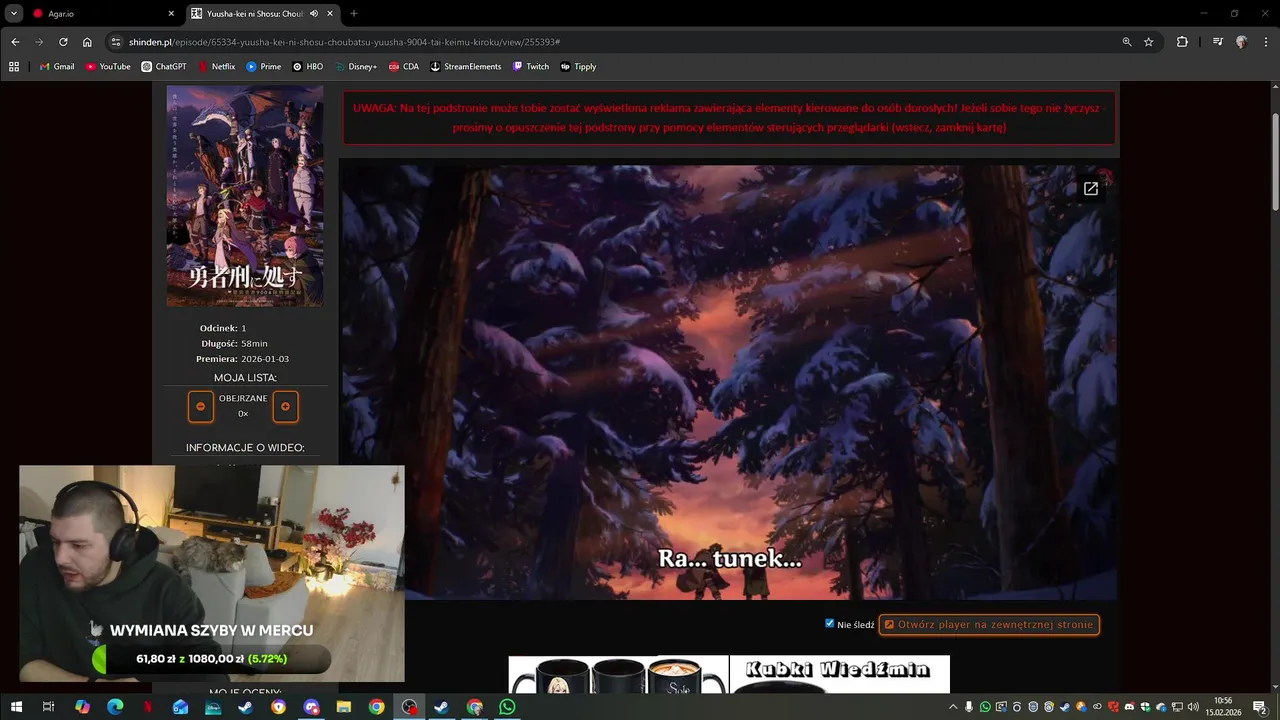Viewport: 1280px width, 720px height.
Task: Decrease watched count with minus button
Action: coord(200,406)
